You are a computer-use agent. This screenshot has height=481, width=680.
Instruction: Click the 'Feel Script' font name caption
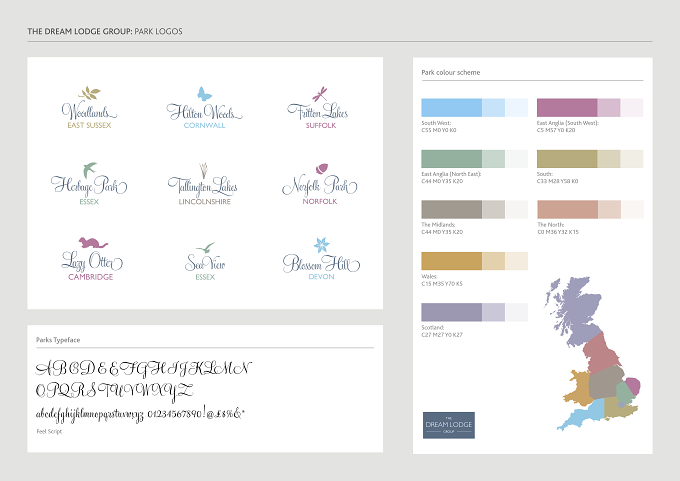49,431
